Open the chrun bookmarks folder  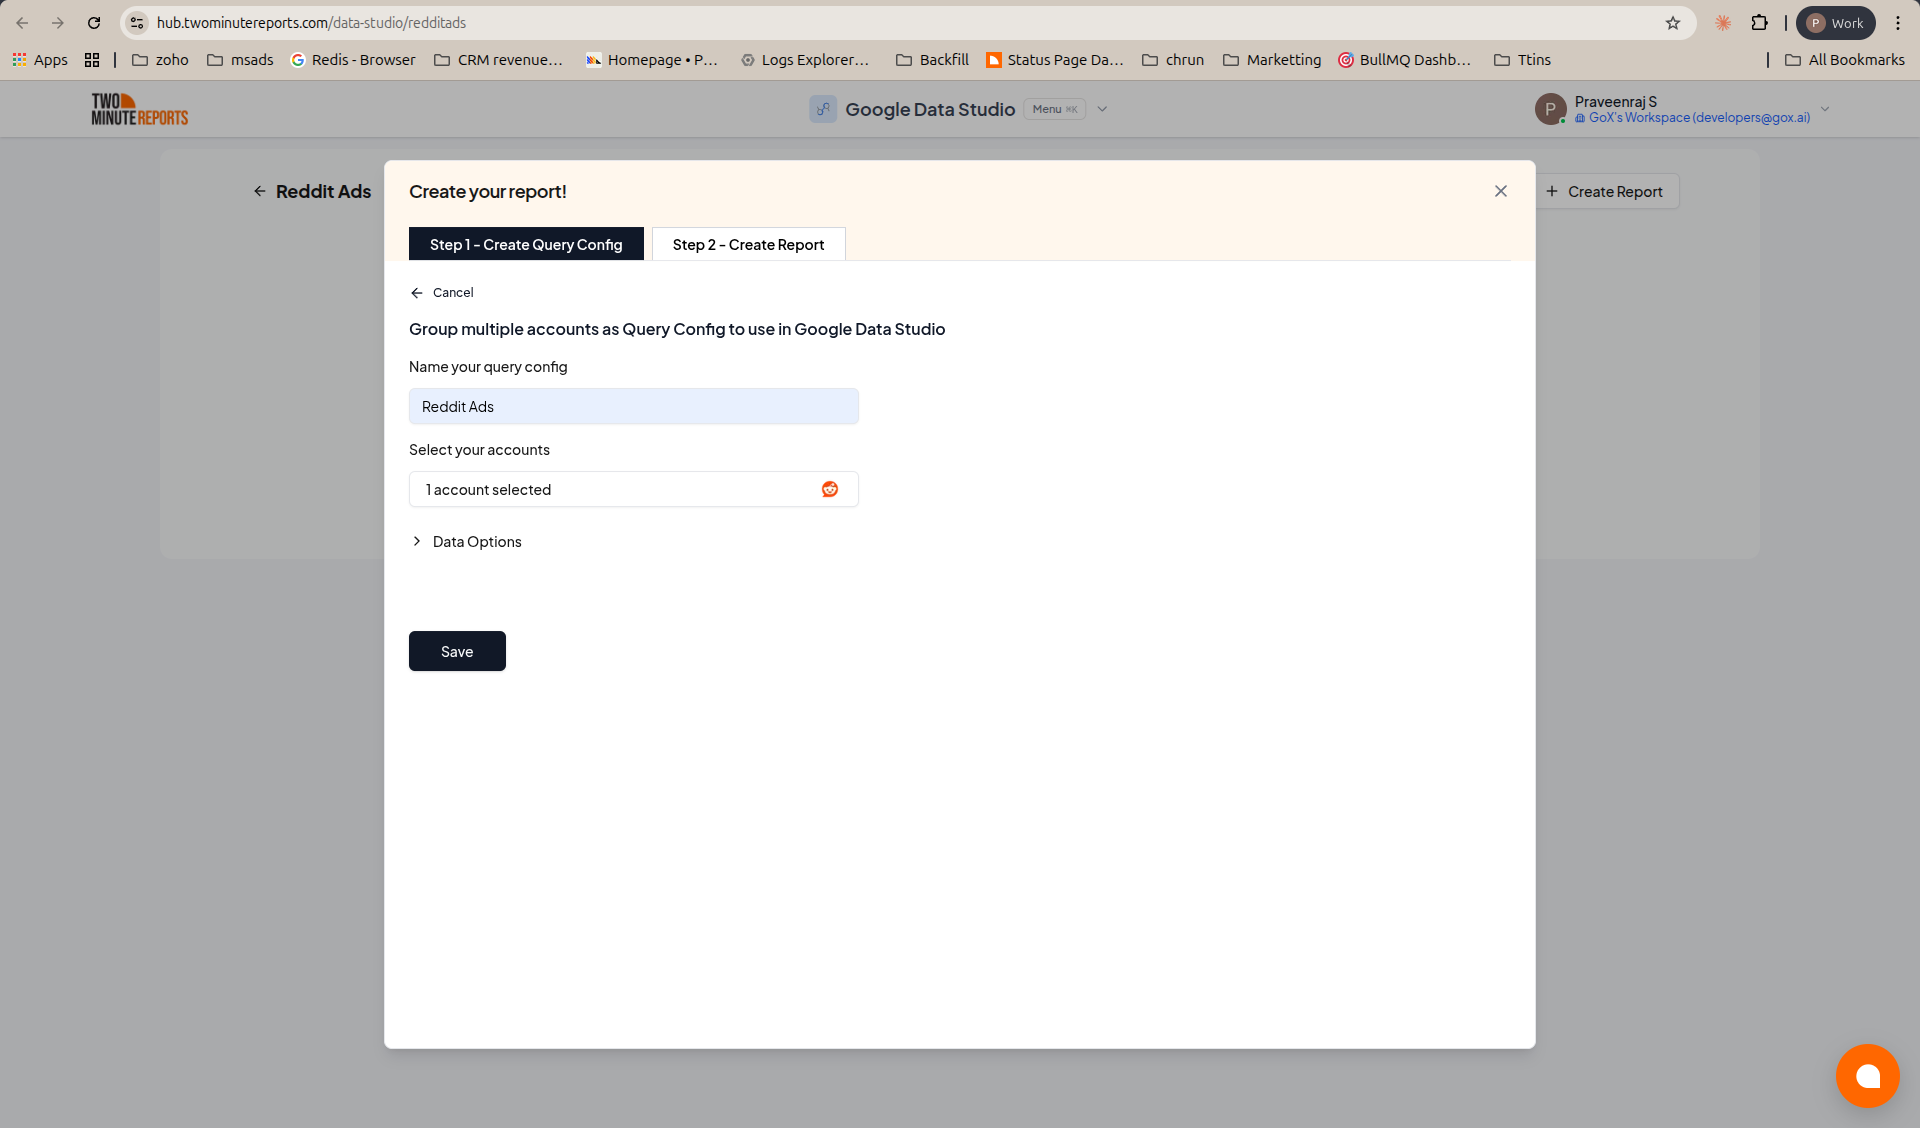(x=1173, y=60)
